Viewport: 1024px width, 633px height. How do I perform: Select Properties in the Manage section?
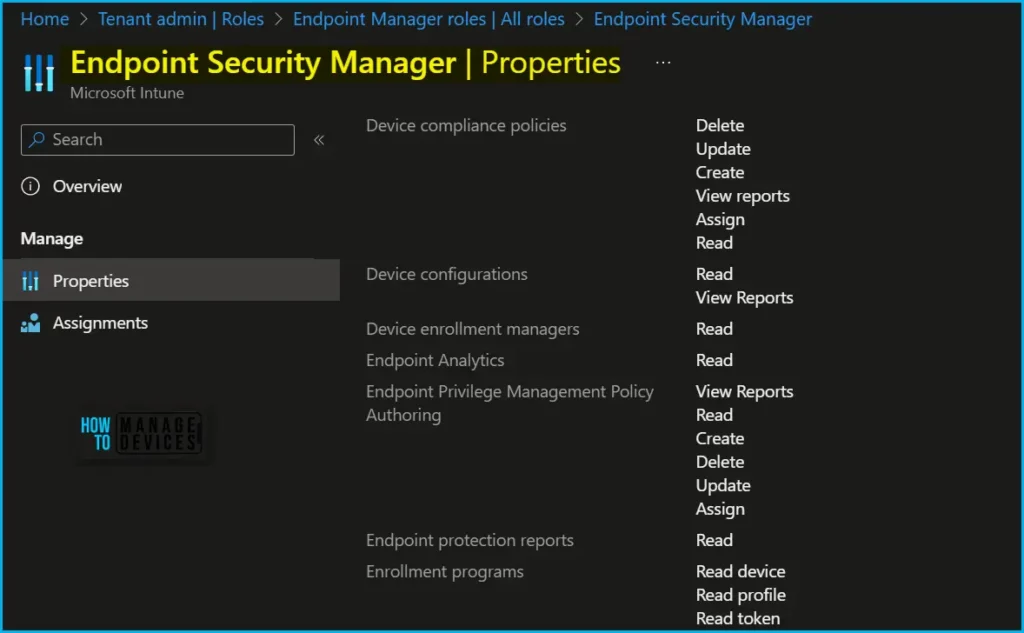(x=91, y=282)
